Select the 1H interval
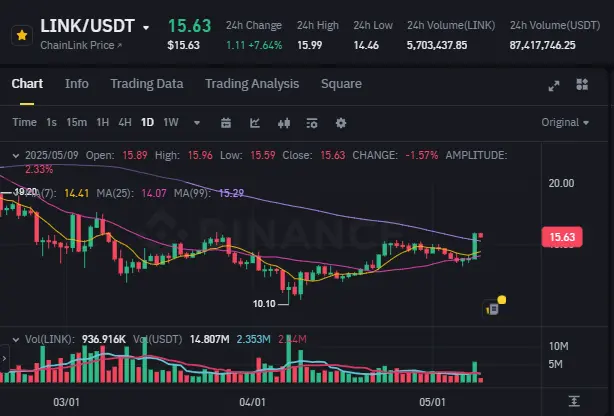Screen dimensions: 614x416 click(103, 122)
